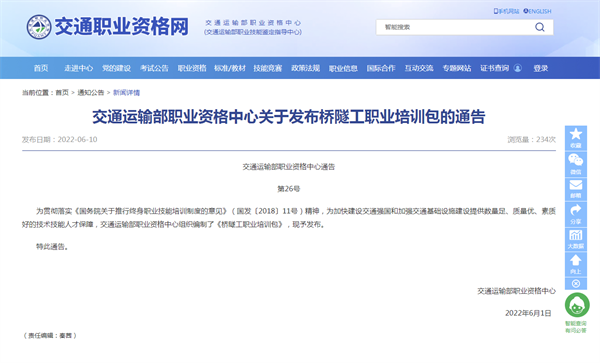
Task: Click the user icon beside 证书查询
Action: pos(517,68)
